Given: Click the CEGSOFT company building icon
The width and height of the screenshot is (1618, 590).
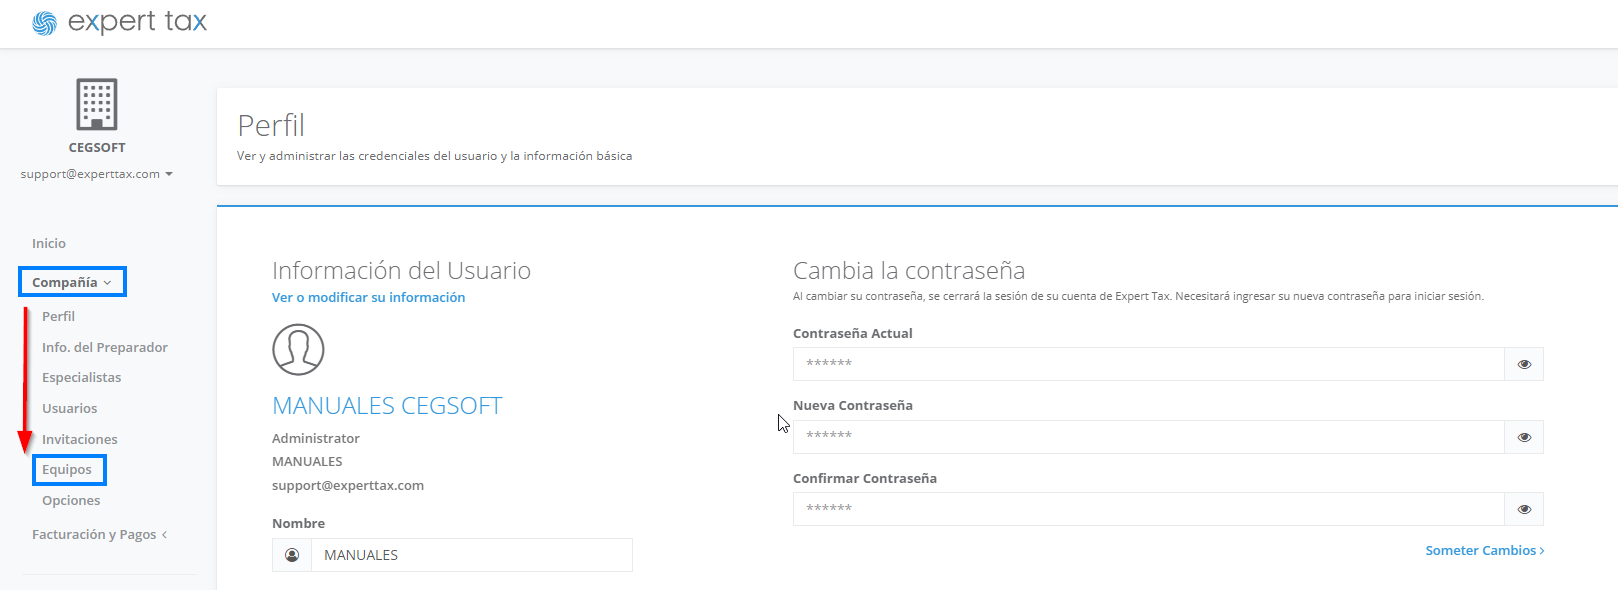Looking at the screenshot, I should [97, 104].
